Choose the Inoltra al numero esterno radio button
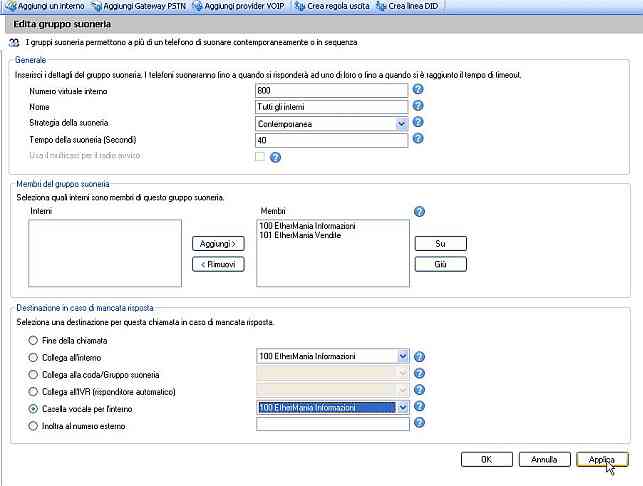 tap(33, 425)
